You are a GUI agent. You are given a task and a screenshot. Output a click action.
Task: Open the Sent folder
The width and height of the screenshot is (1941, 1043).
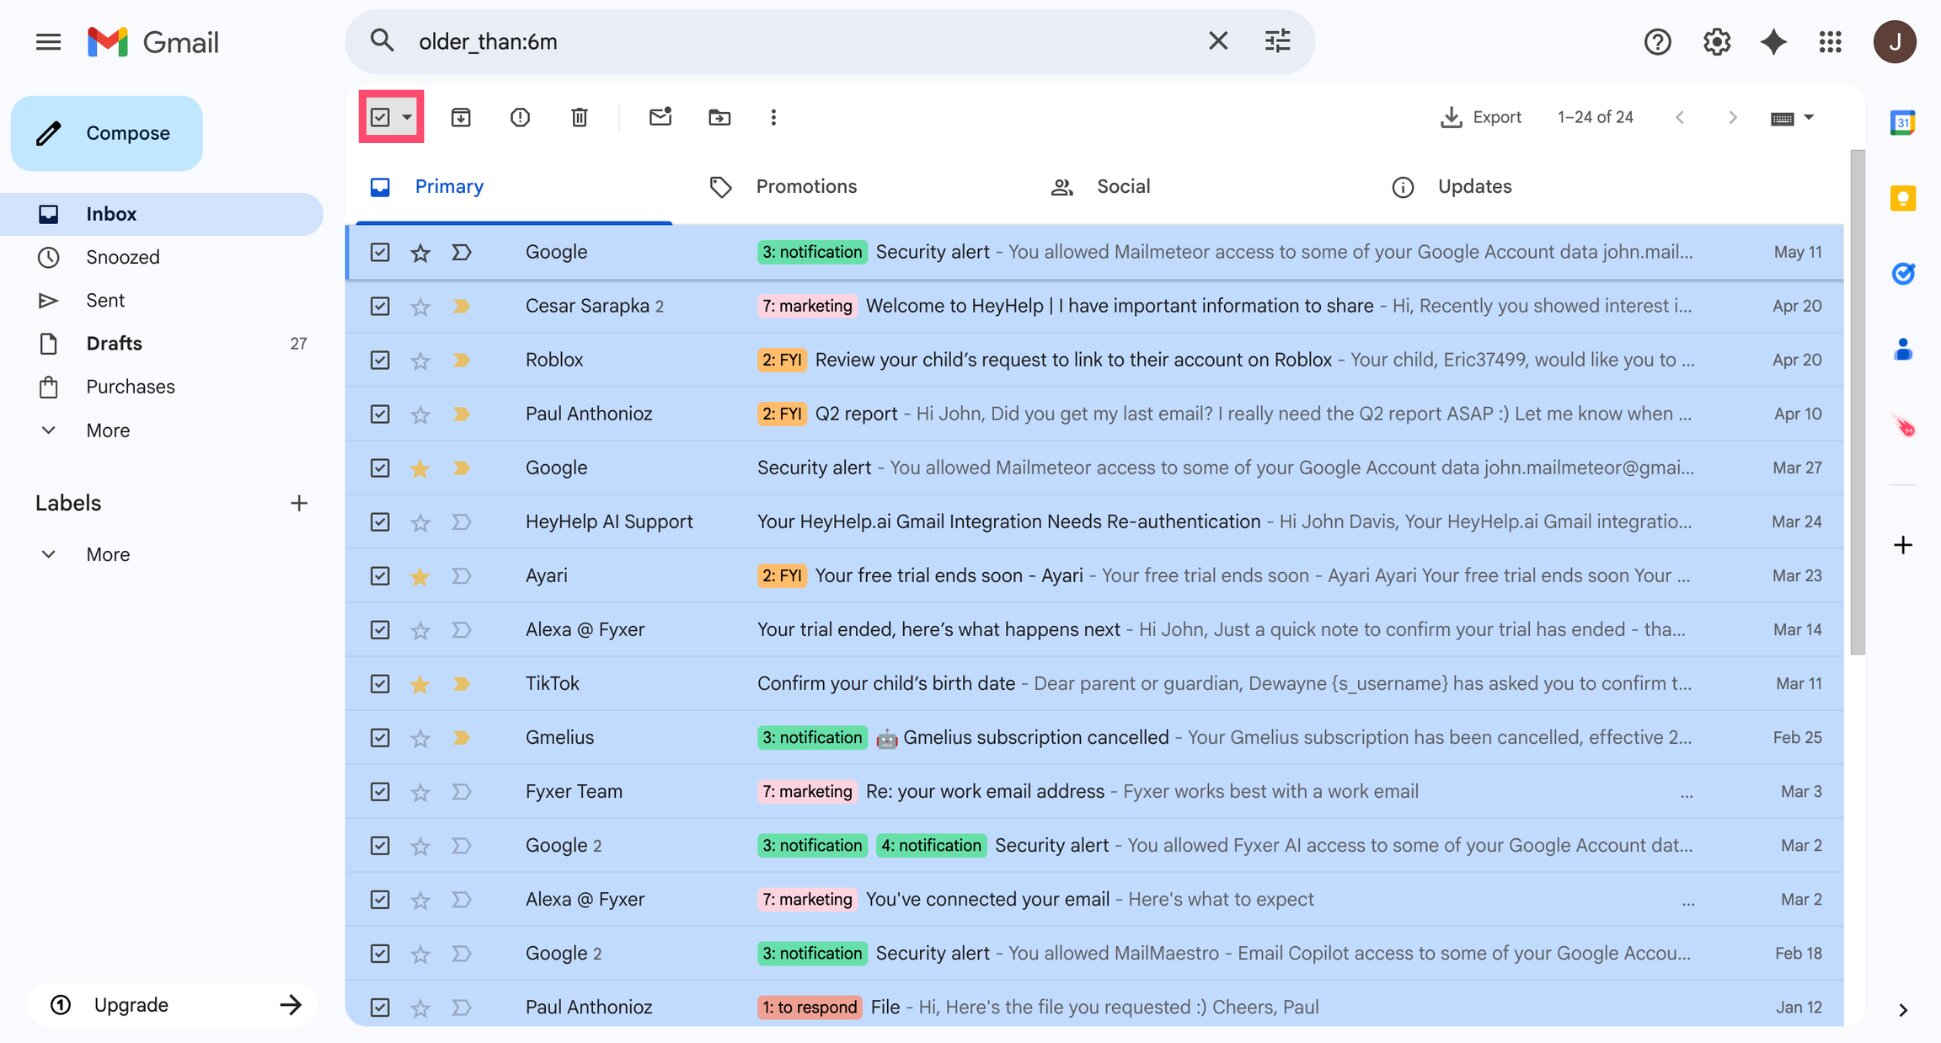(x=162, y=300)
